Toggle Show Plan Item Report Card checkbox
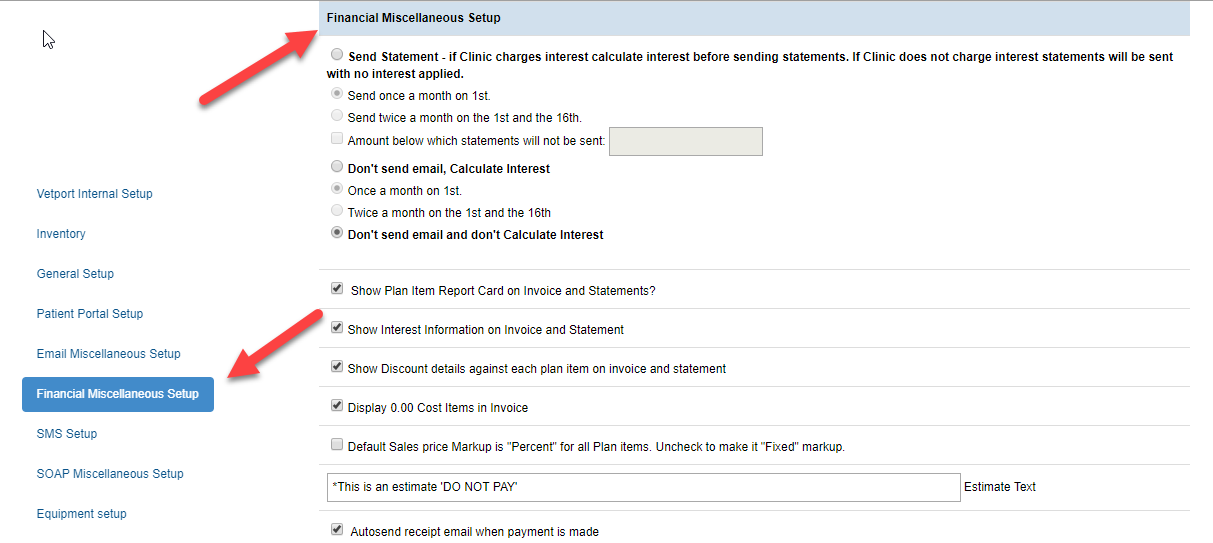 coord(337,289)
